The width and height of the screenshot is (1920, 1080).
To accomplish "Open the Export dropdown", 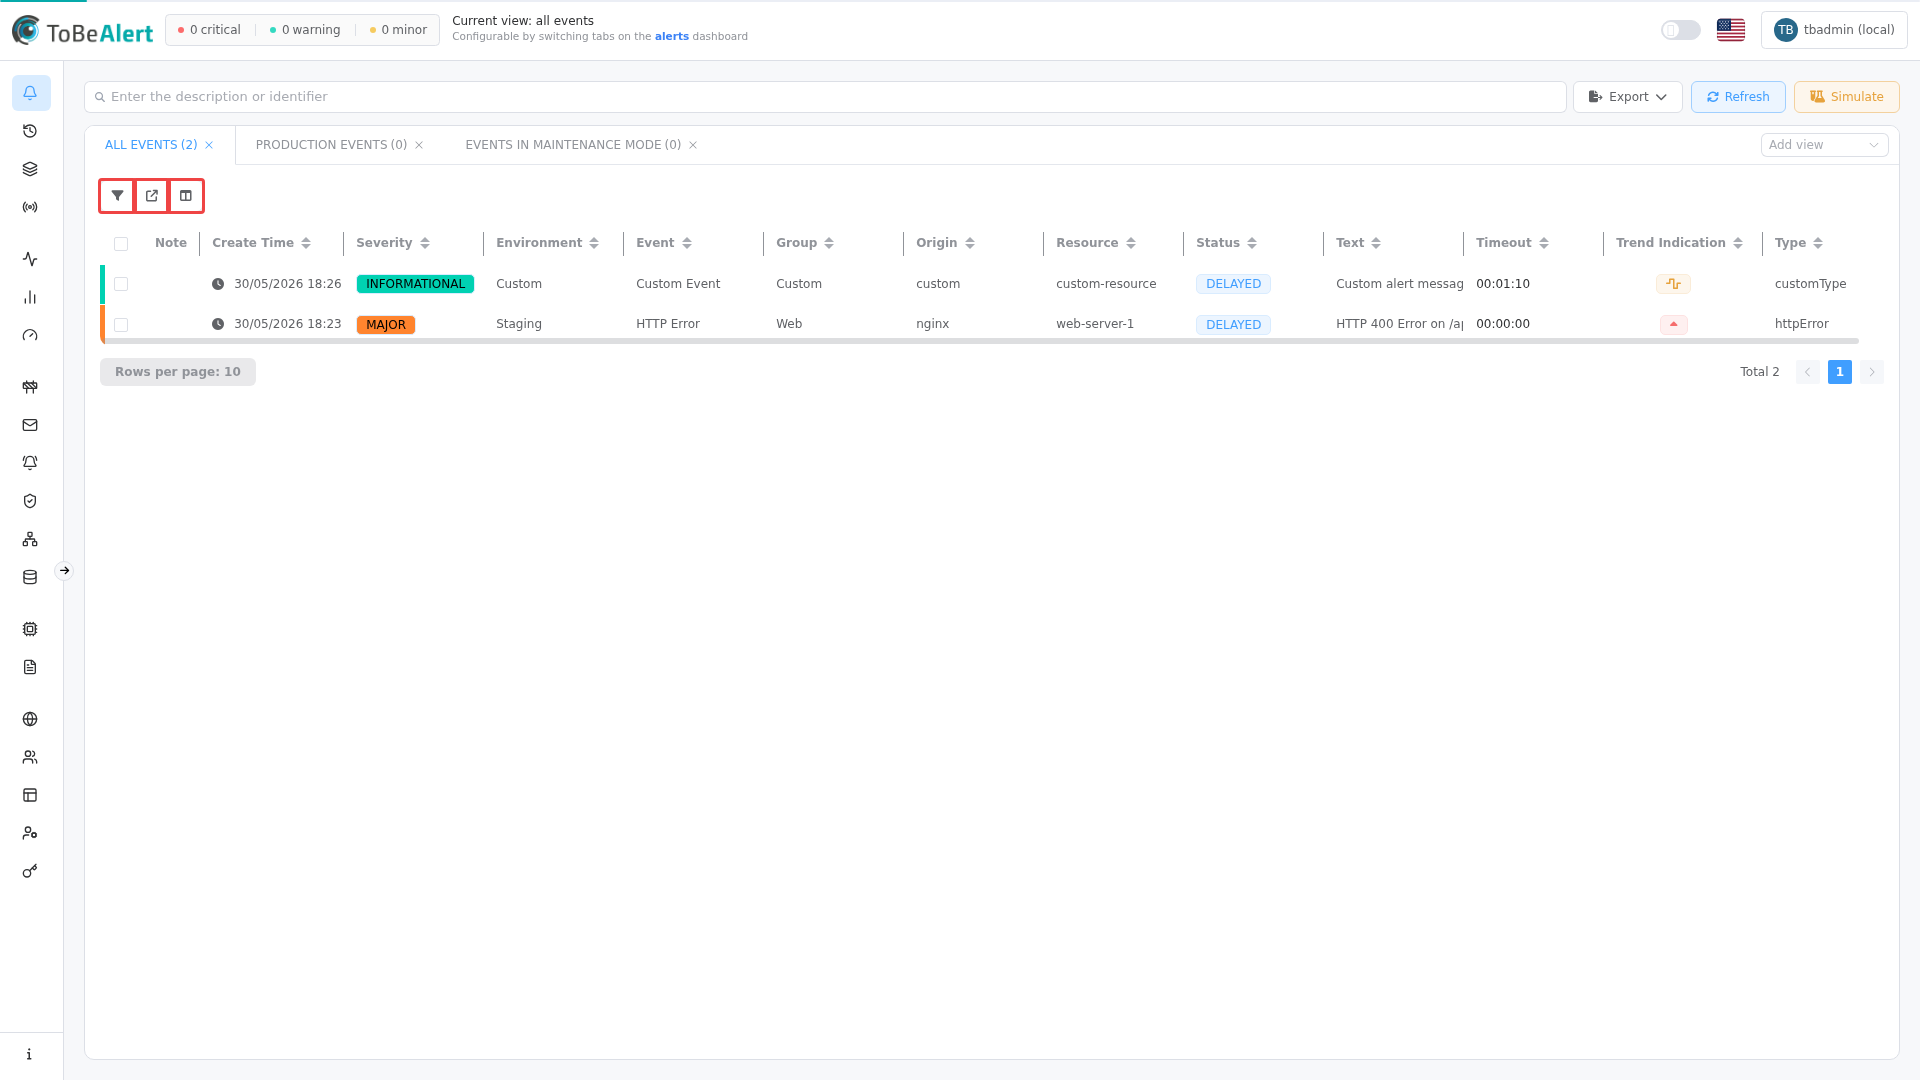I will [1627, 97].
